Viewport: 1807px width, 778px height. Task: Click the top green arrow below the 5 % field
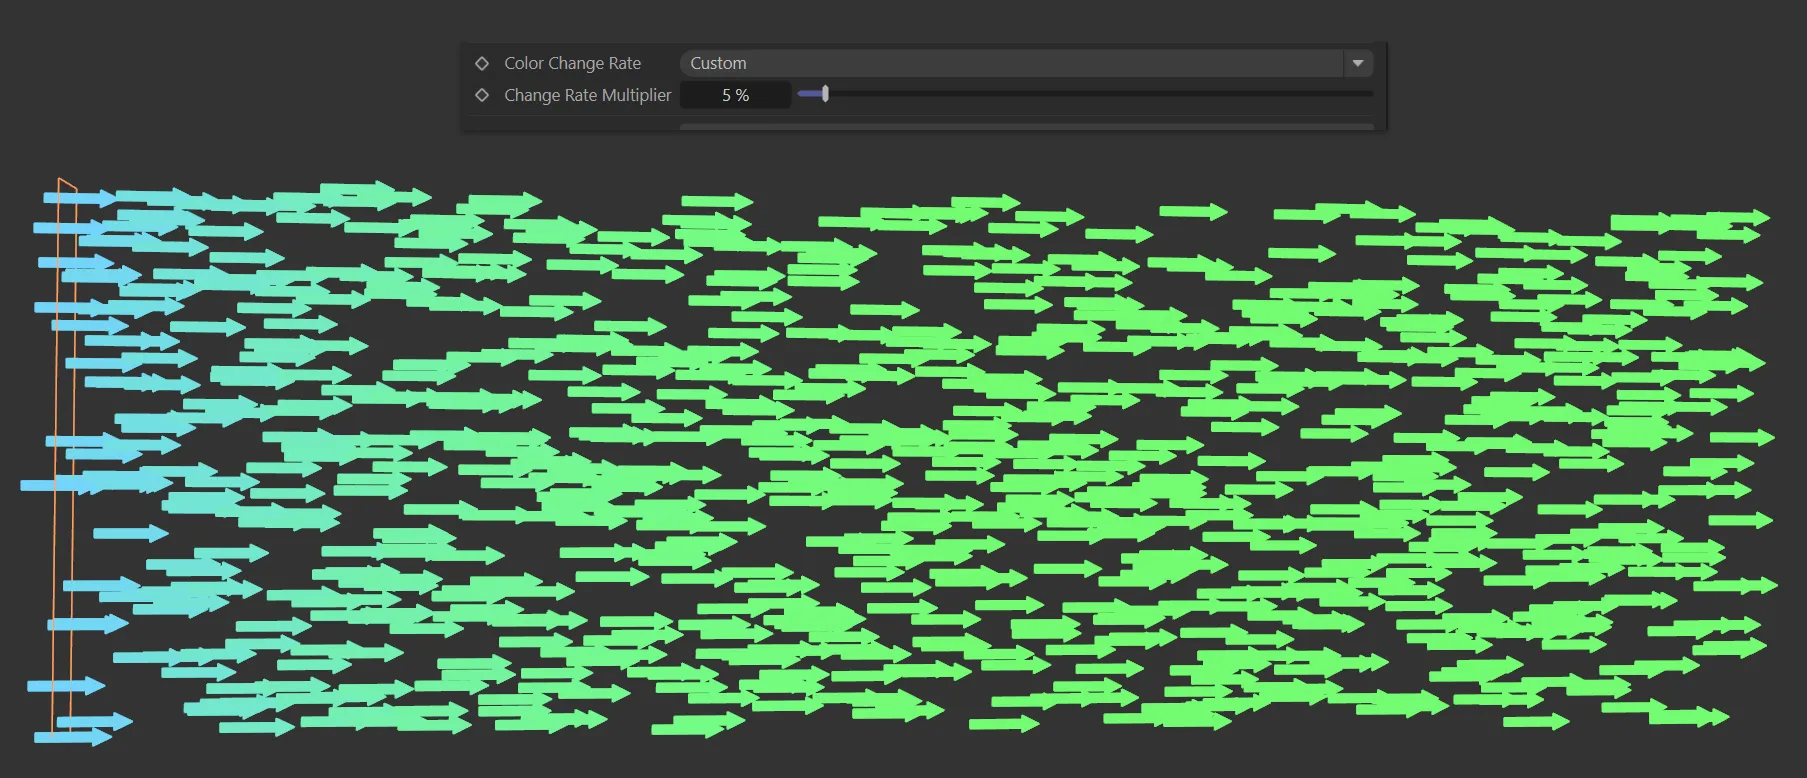tap(716, 202)
